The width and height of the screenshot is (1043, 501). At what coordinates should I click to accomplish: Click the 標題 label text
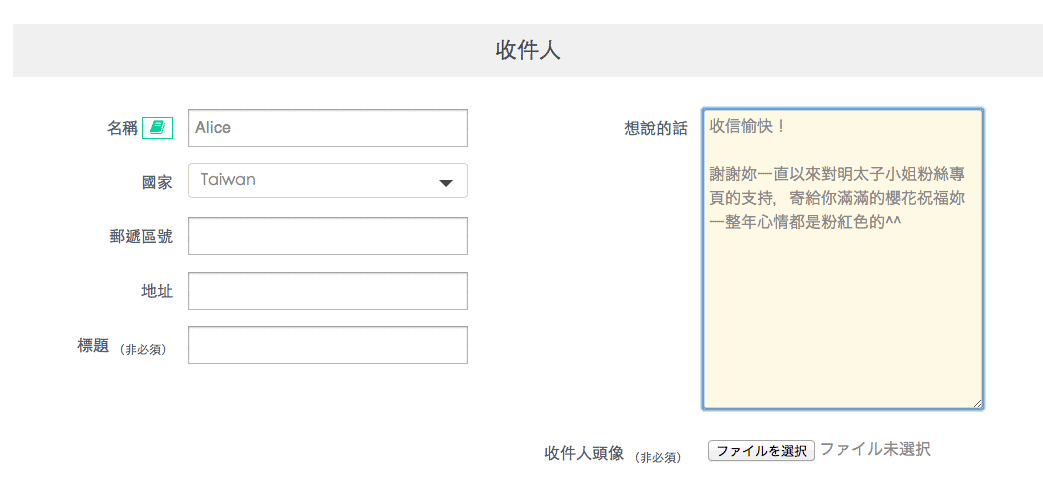click(93, 346)
